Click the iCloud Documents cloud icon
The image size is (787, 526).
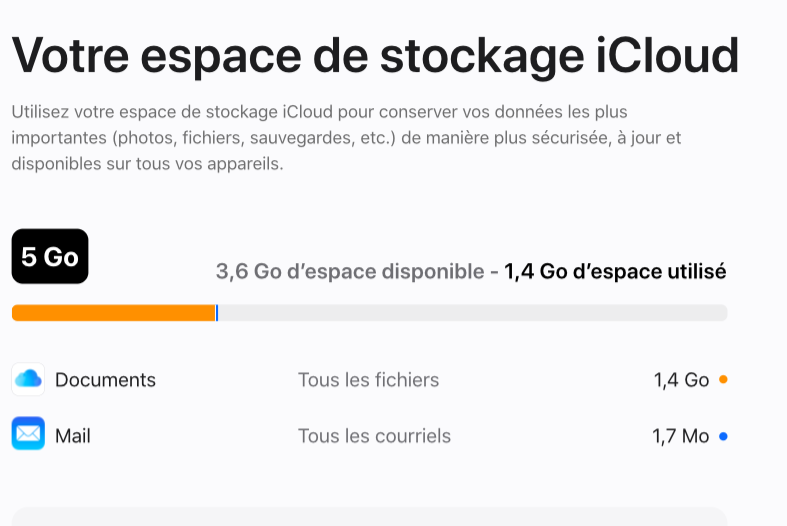click(28, 380)
